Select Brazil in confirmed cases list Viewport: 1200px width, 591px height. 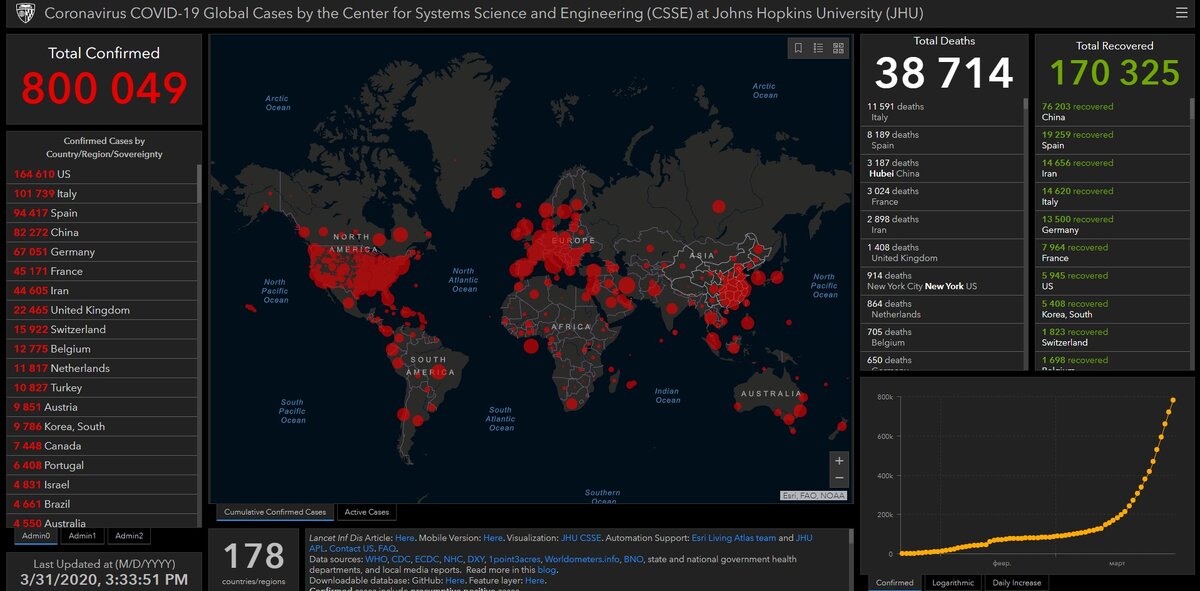tap(102, 504)
